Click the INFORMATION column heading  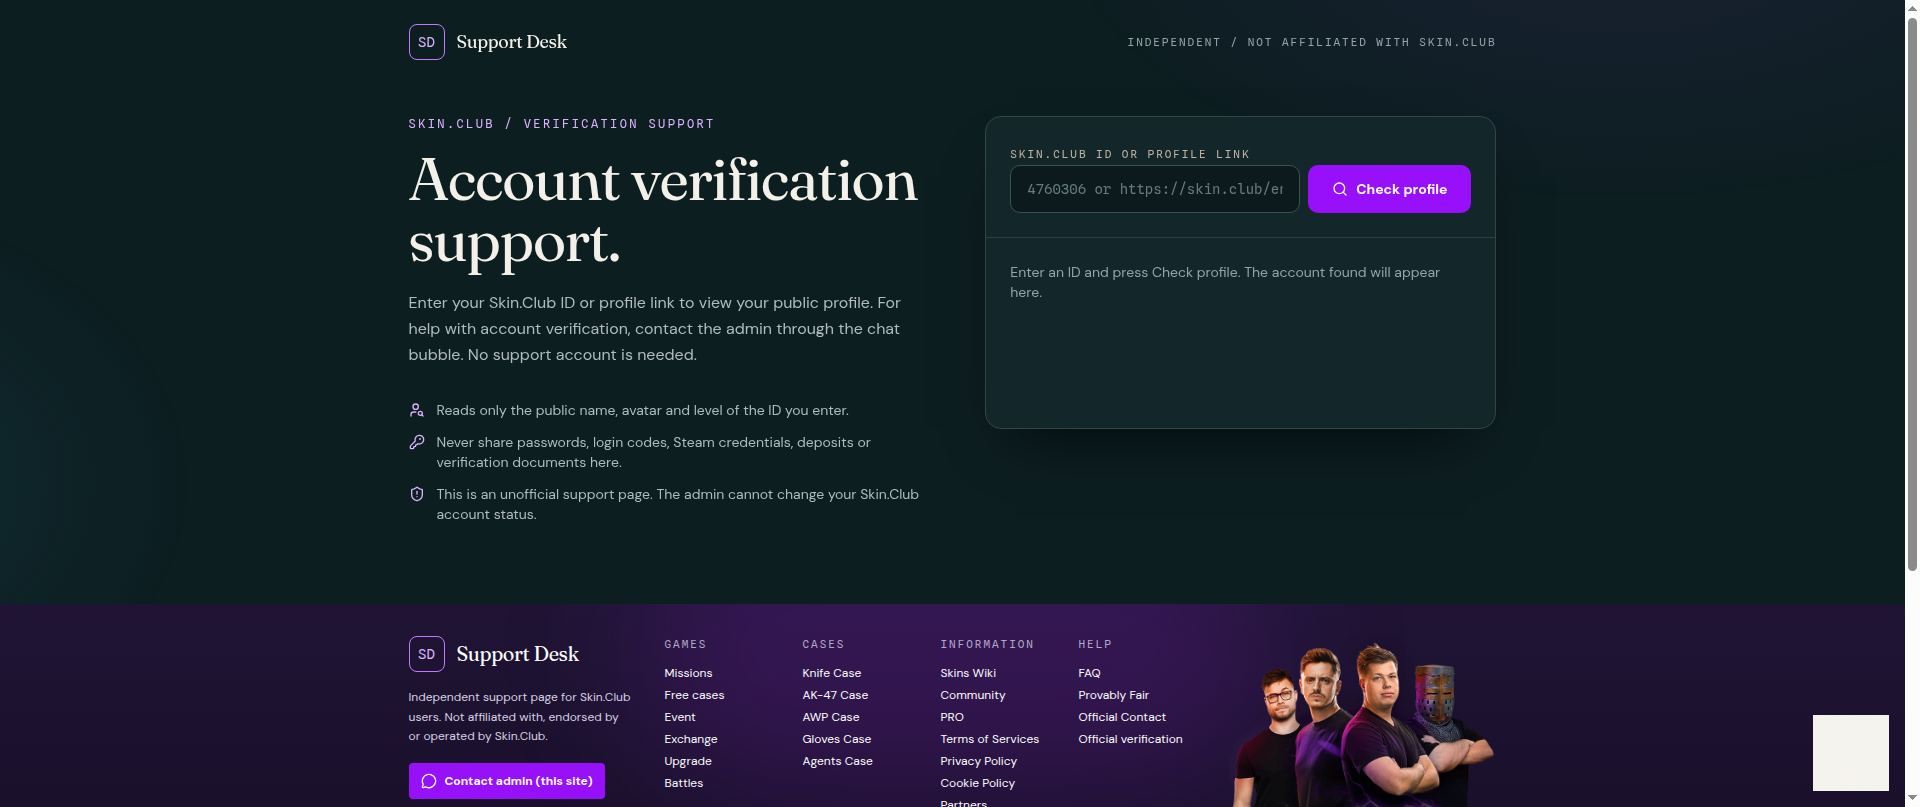pyautogui.click(x=987, y=644)
